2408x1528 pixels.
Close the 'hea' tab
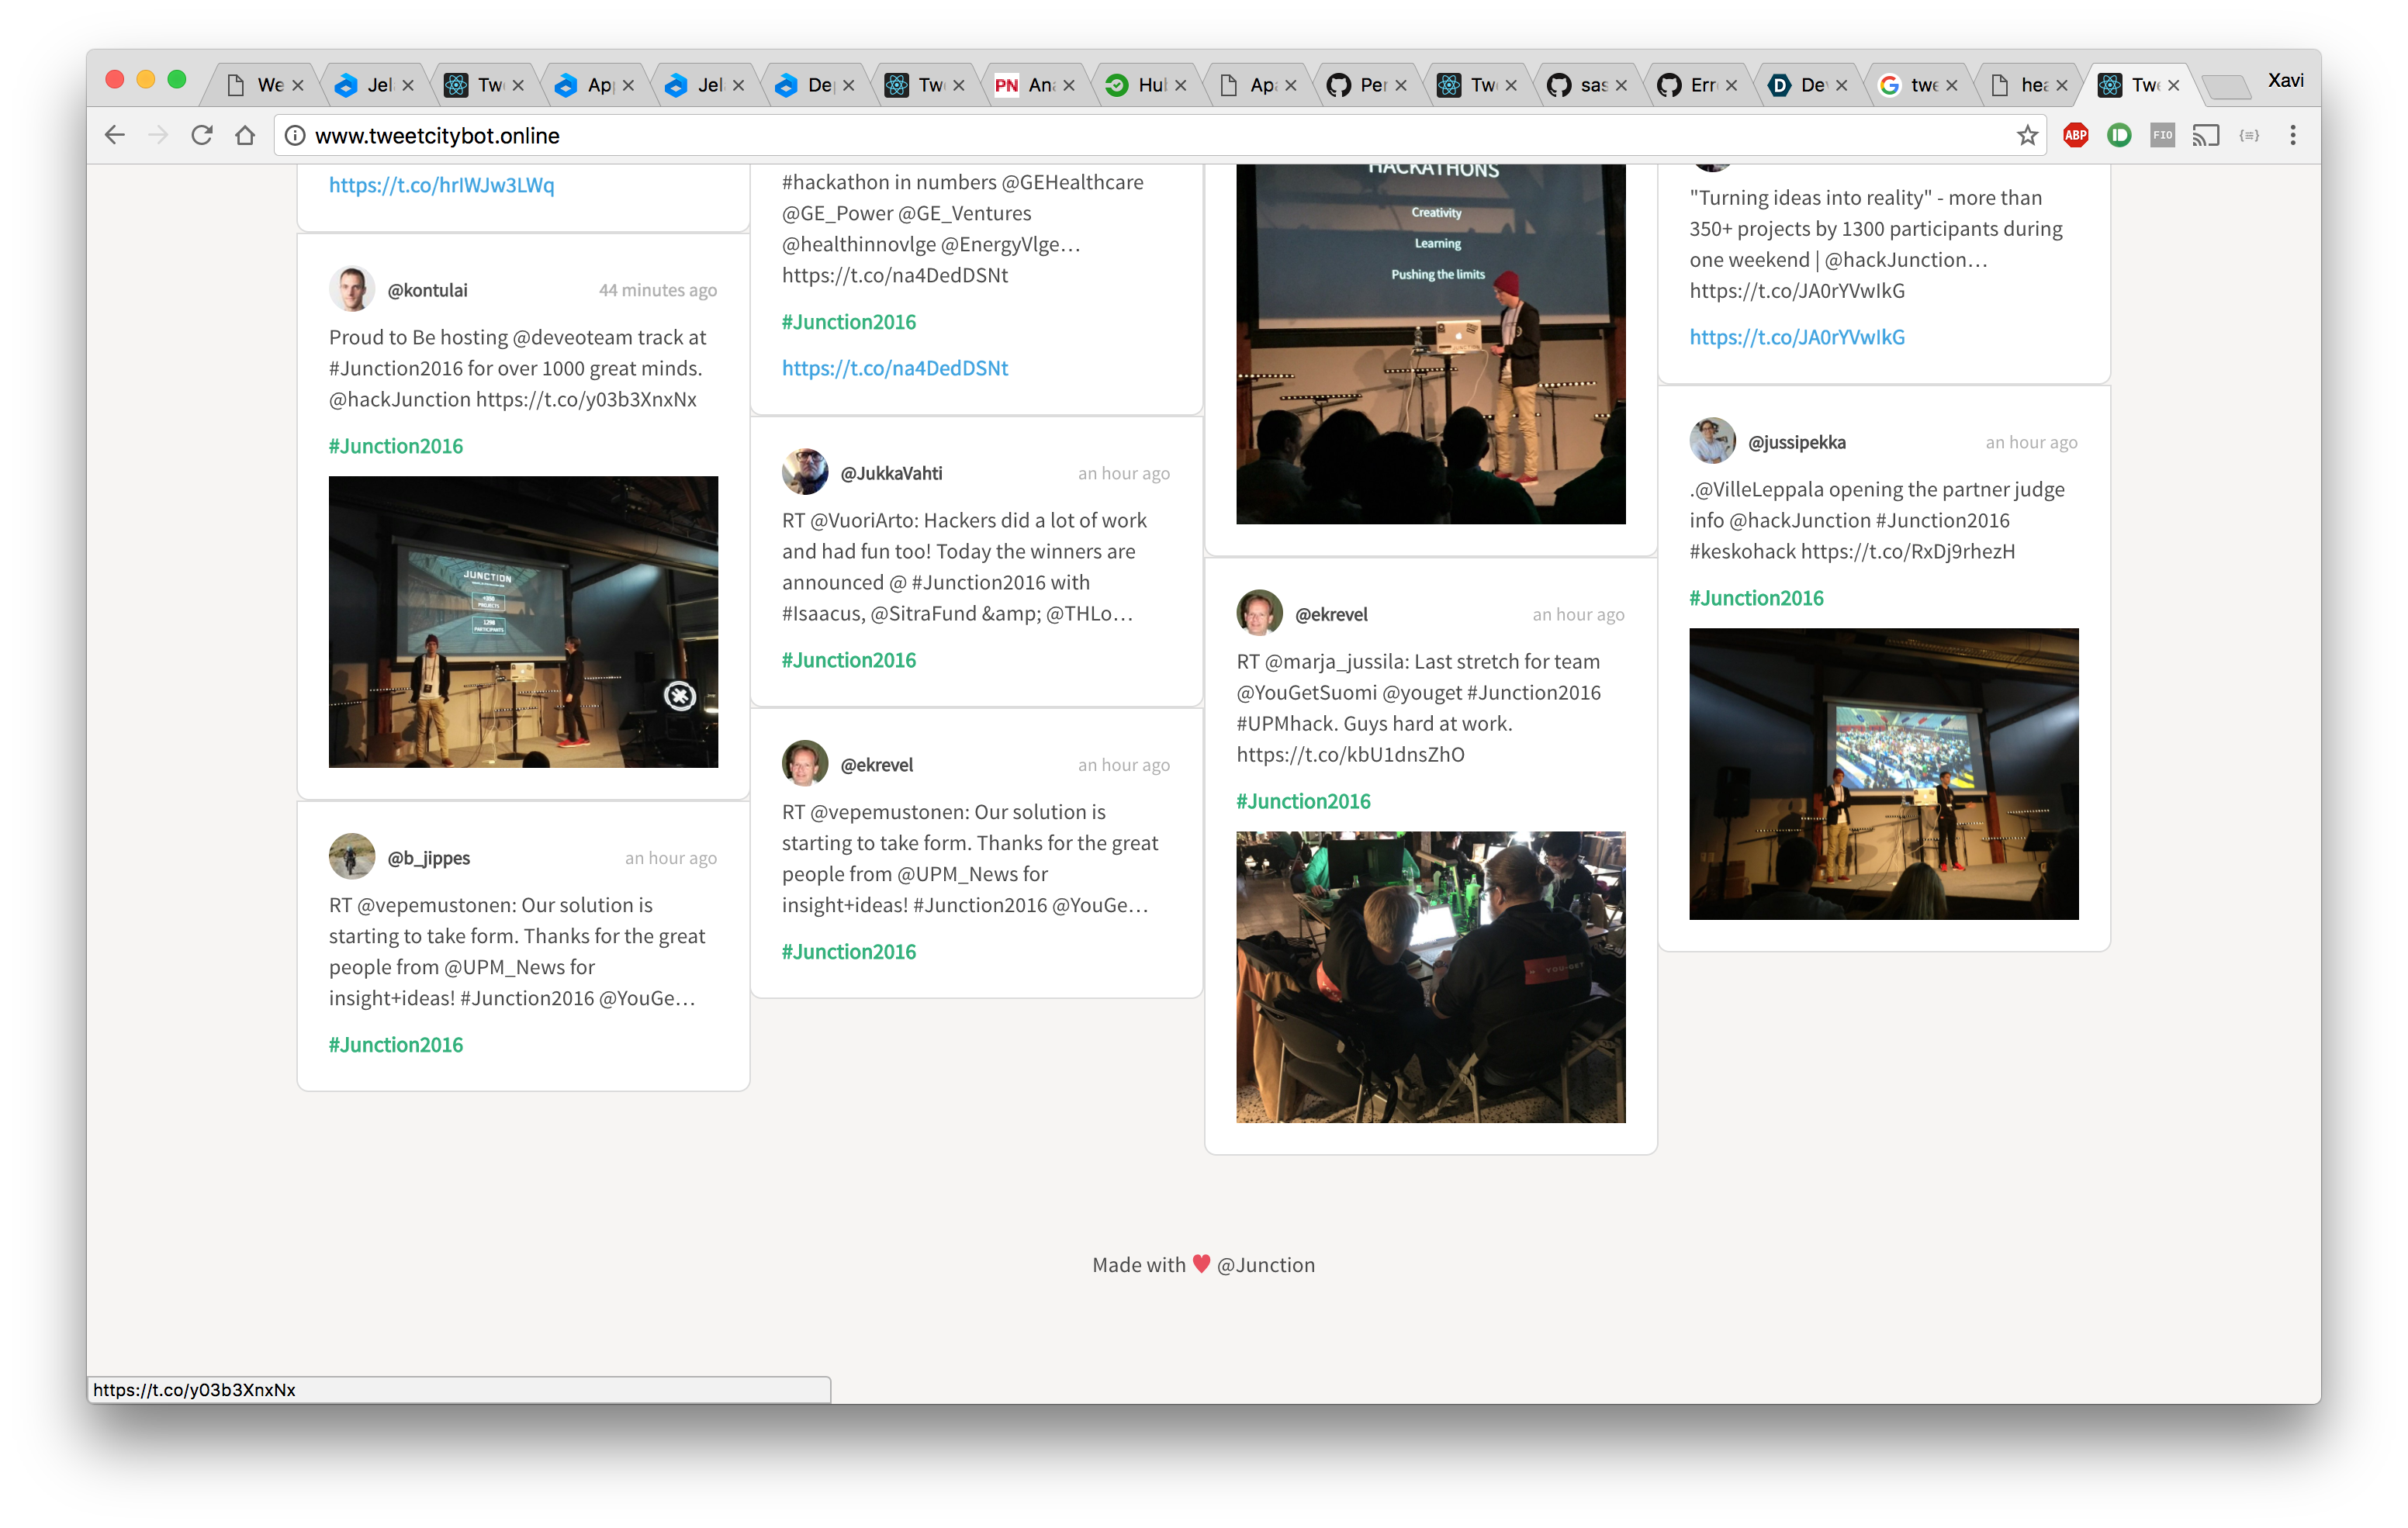2061,85
